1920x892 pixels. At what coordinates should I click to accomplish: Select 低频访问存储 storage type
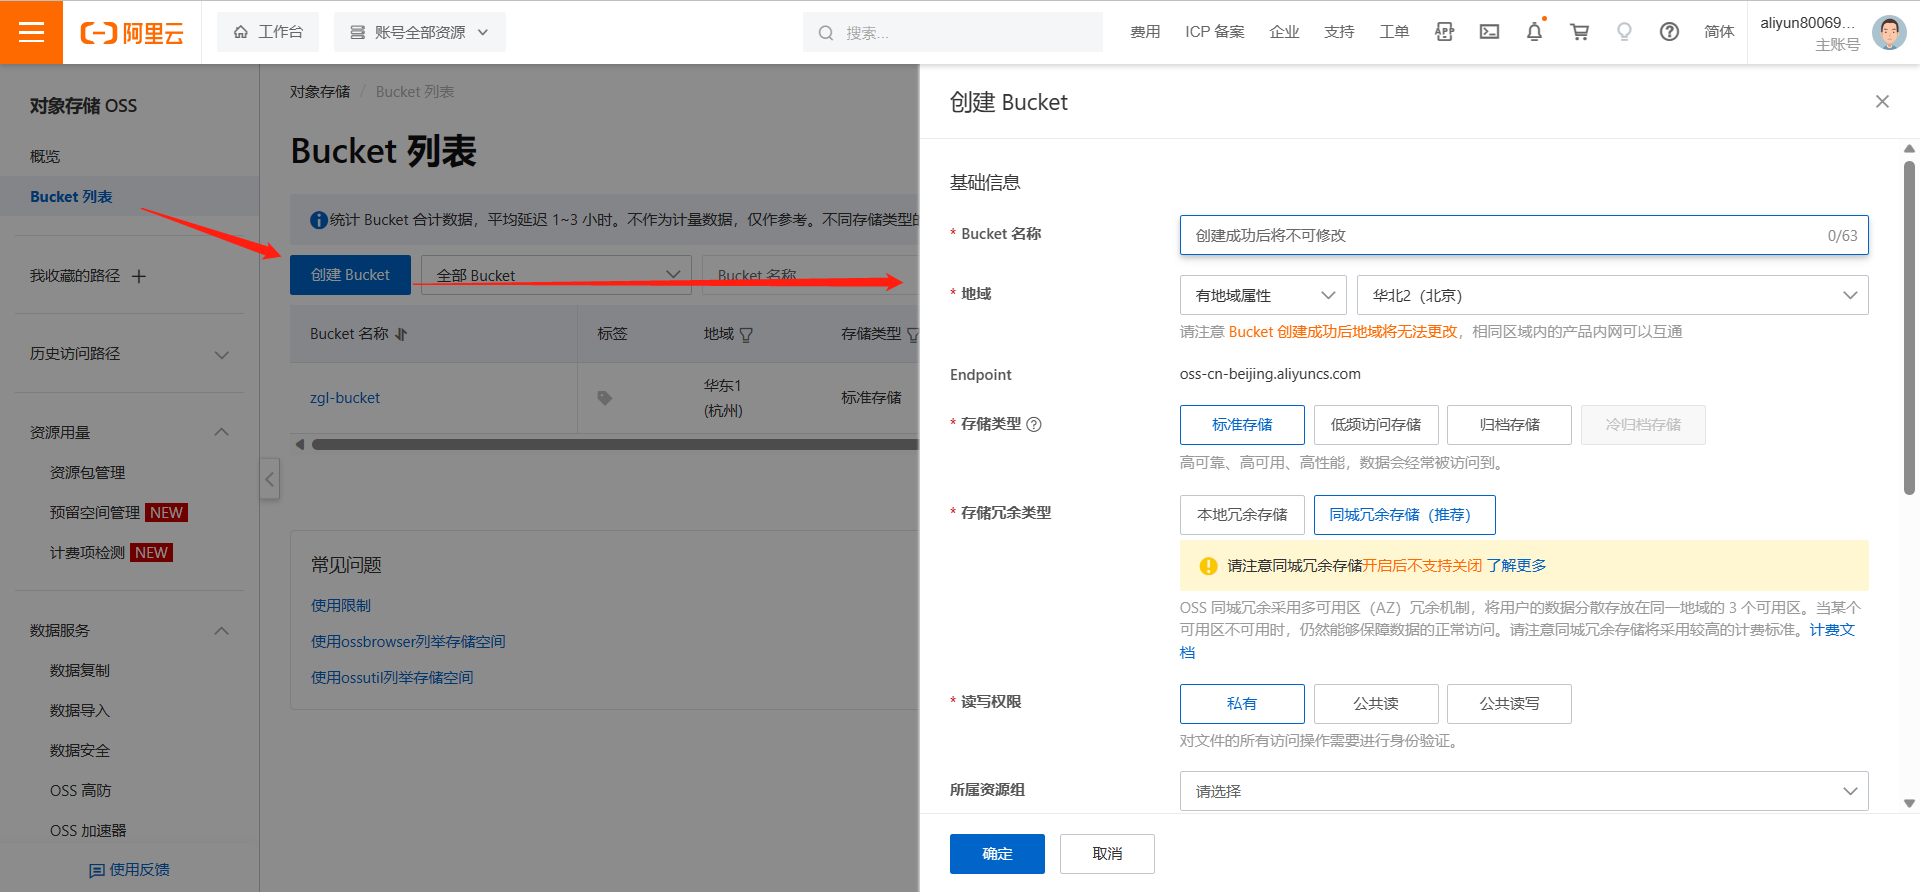click(x=1375, y=425)
